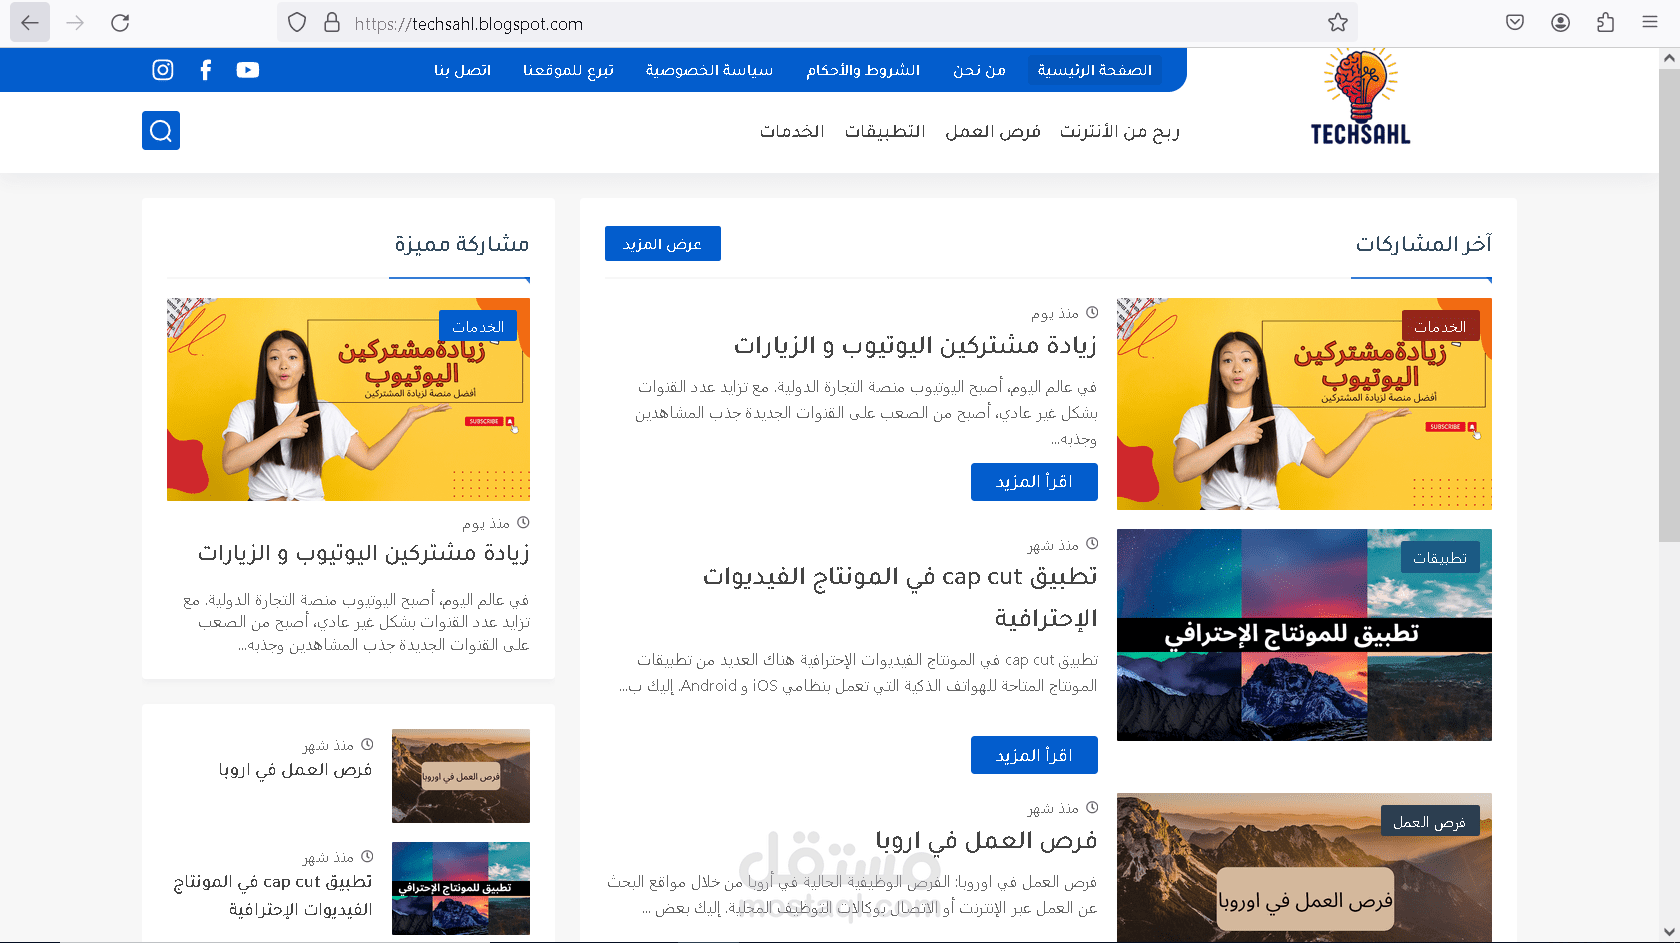1680x943 pixels.
Task: Open sidebar small link فرص العمل في اروبا
Action: [x=295, y=769]
